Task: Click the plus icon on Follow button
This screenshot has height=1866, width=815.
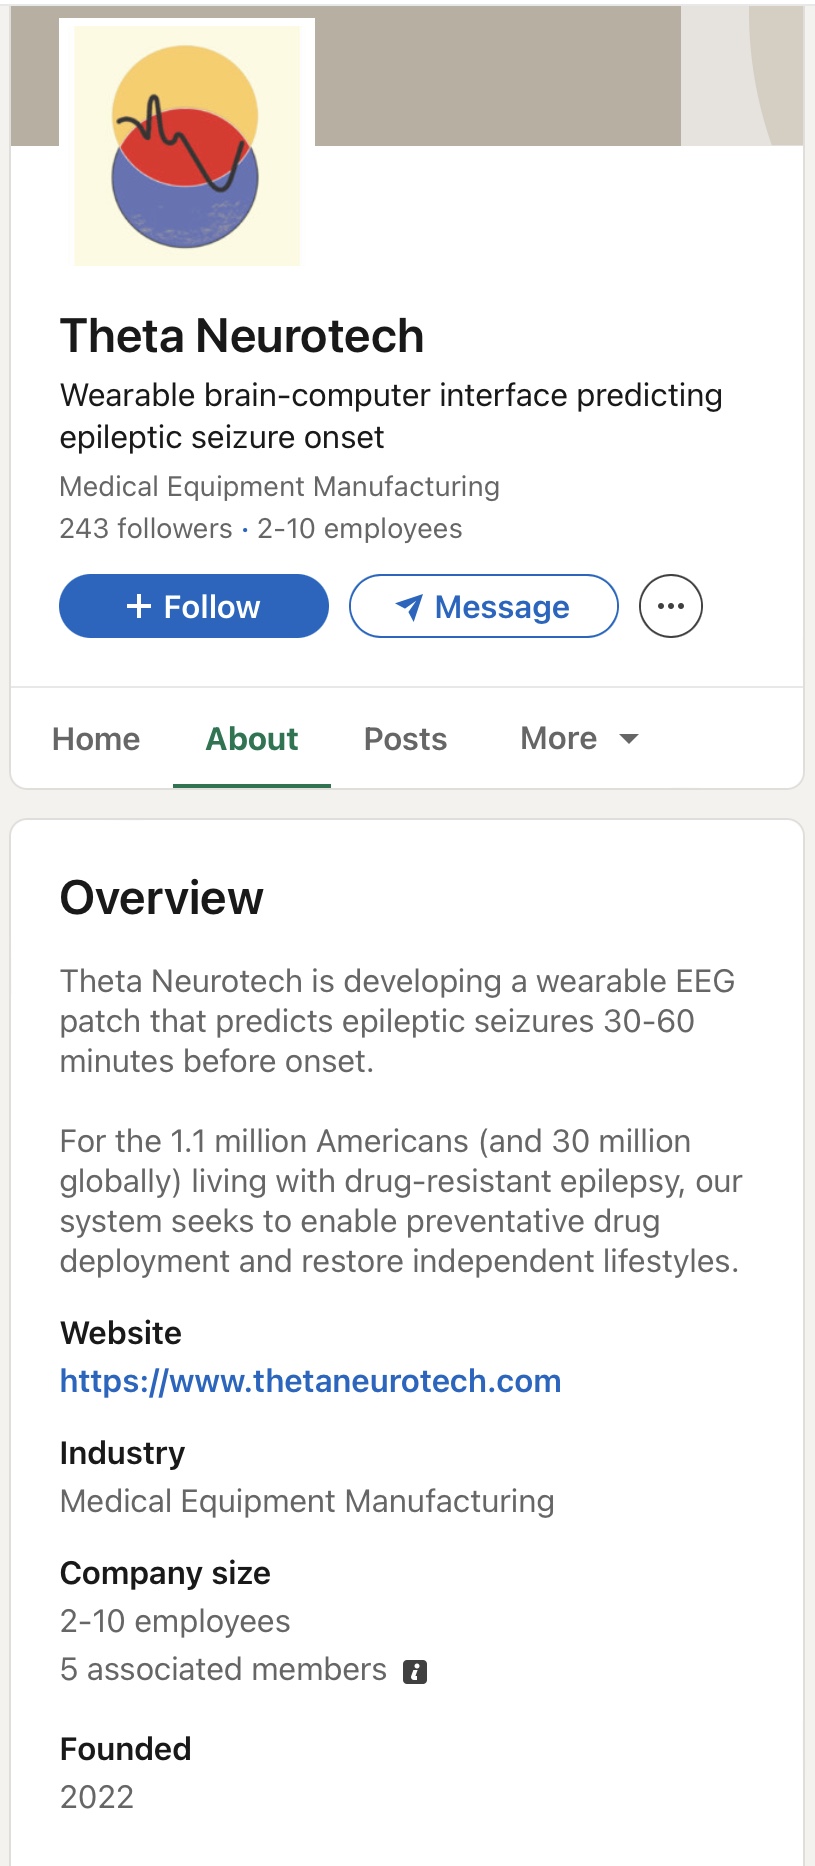Action: click(x=139, y=606)
